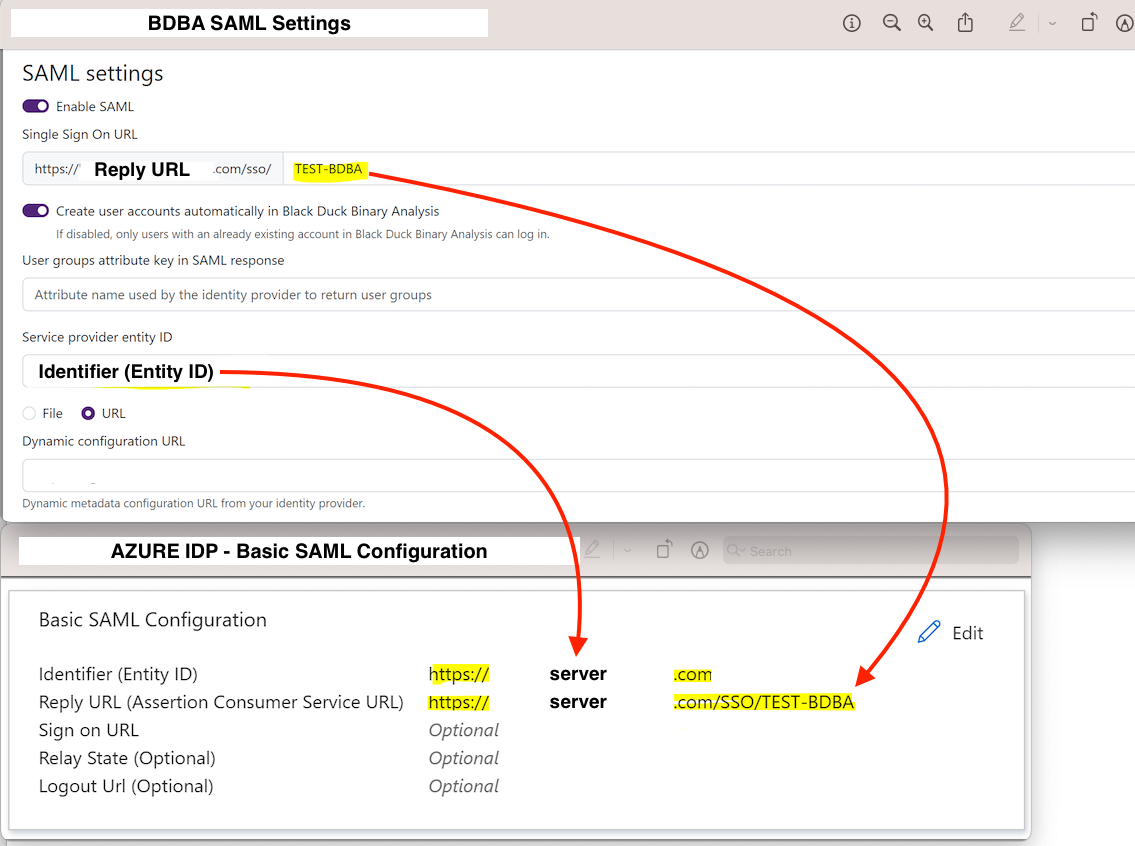Select the File radio button

pos(31,413)
